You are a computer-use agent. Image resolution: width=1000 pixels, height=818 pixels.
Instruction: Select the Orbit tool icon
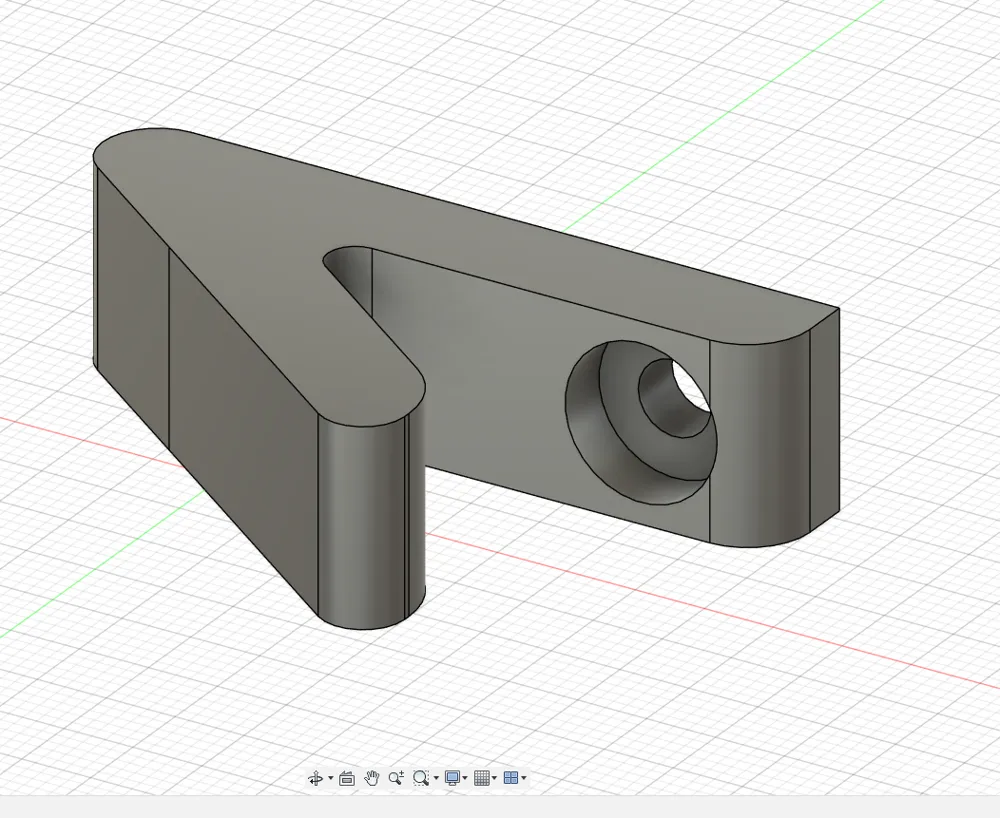click(315, 778)
